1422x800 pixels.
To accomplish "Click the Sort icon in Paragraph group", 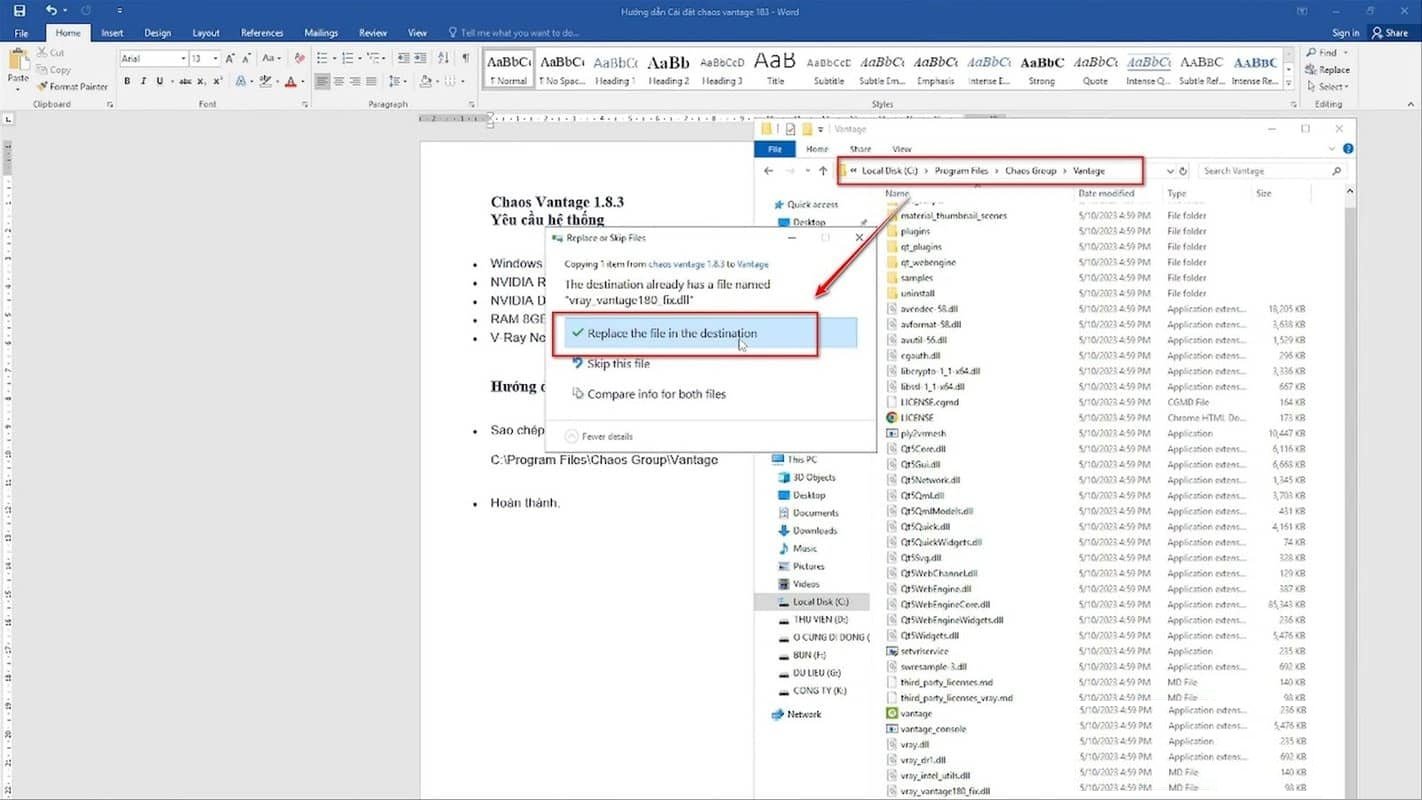I will coord(444,58).
